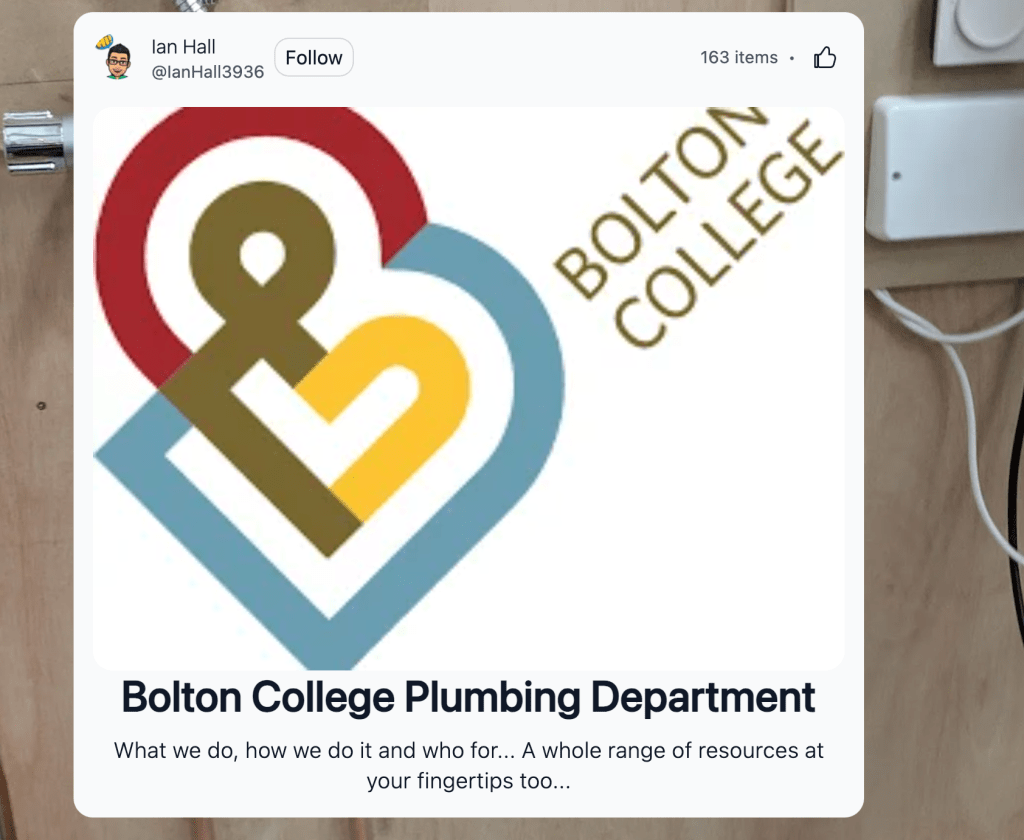The image size is (1024, 840).
Task: Open the Bolton College Plumbing Department title
Action: click(468, 697)
